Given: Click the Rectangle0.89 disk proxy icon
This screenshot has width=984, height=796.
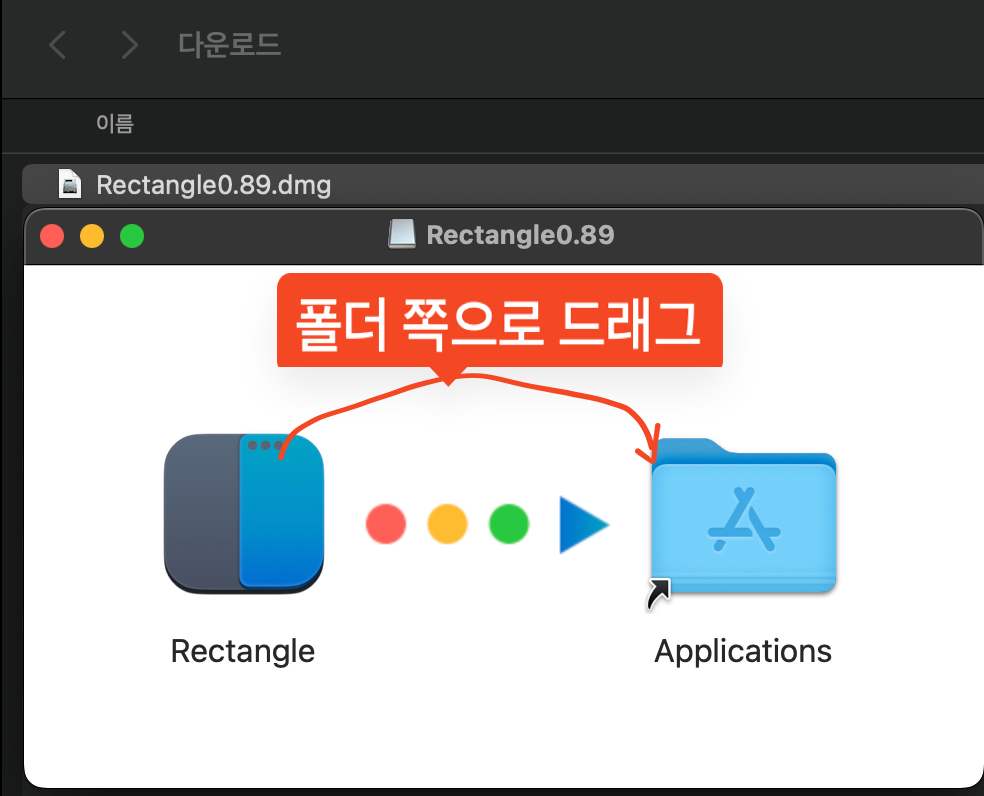Looking at the screenshot, I should point(402,234).
